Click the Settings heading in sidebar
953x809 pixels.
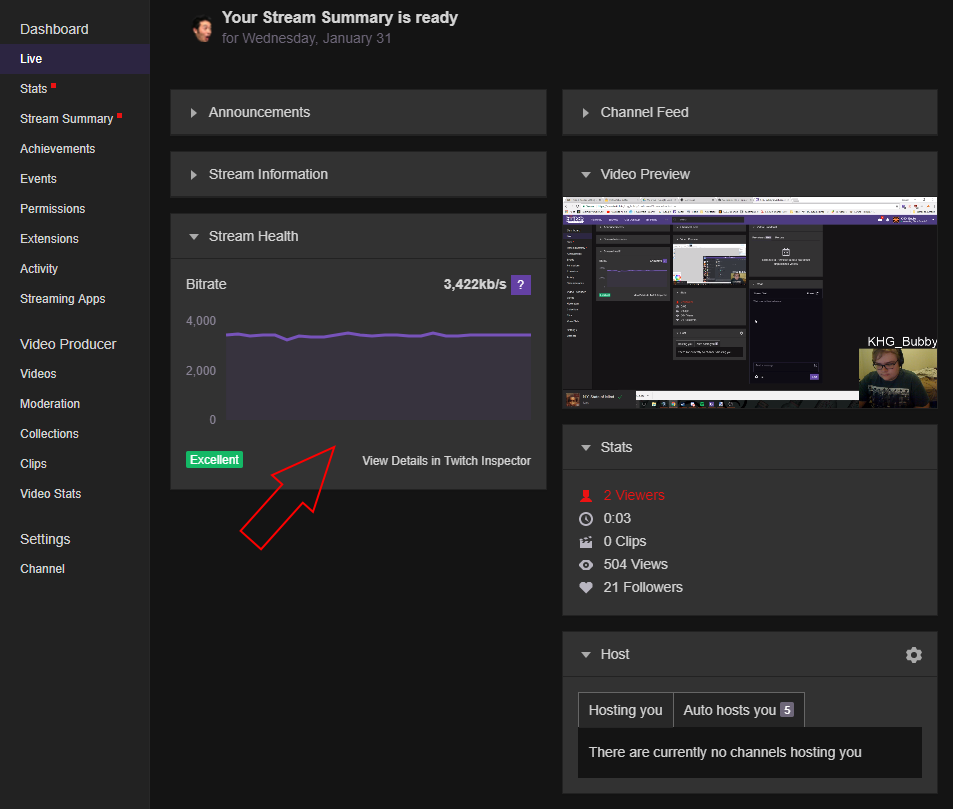click(45, 539)
